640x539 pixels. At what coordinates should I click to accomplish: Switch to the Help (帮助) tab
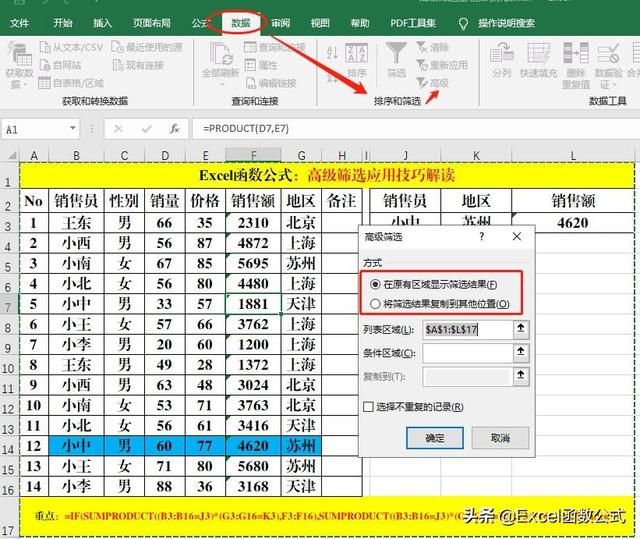coord(360,23)
